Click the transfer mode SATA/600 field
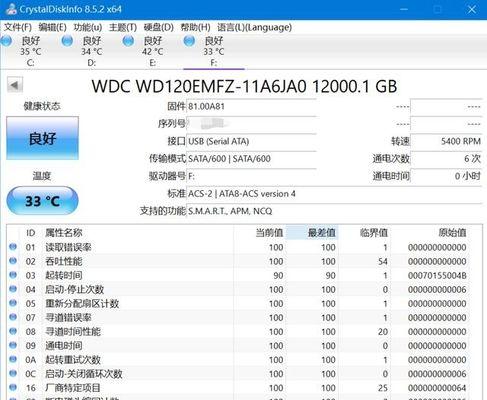 pyautogui.click(x=251, y=159)
